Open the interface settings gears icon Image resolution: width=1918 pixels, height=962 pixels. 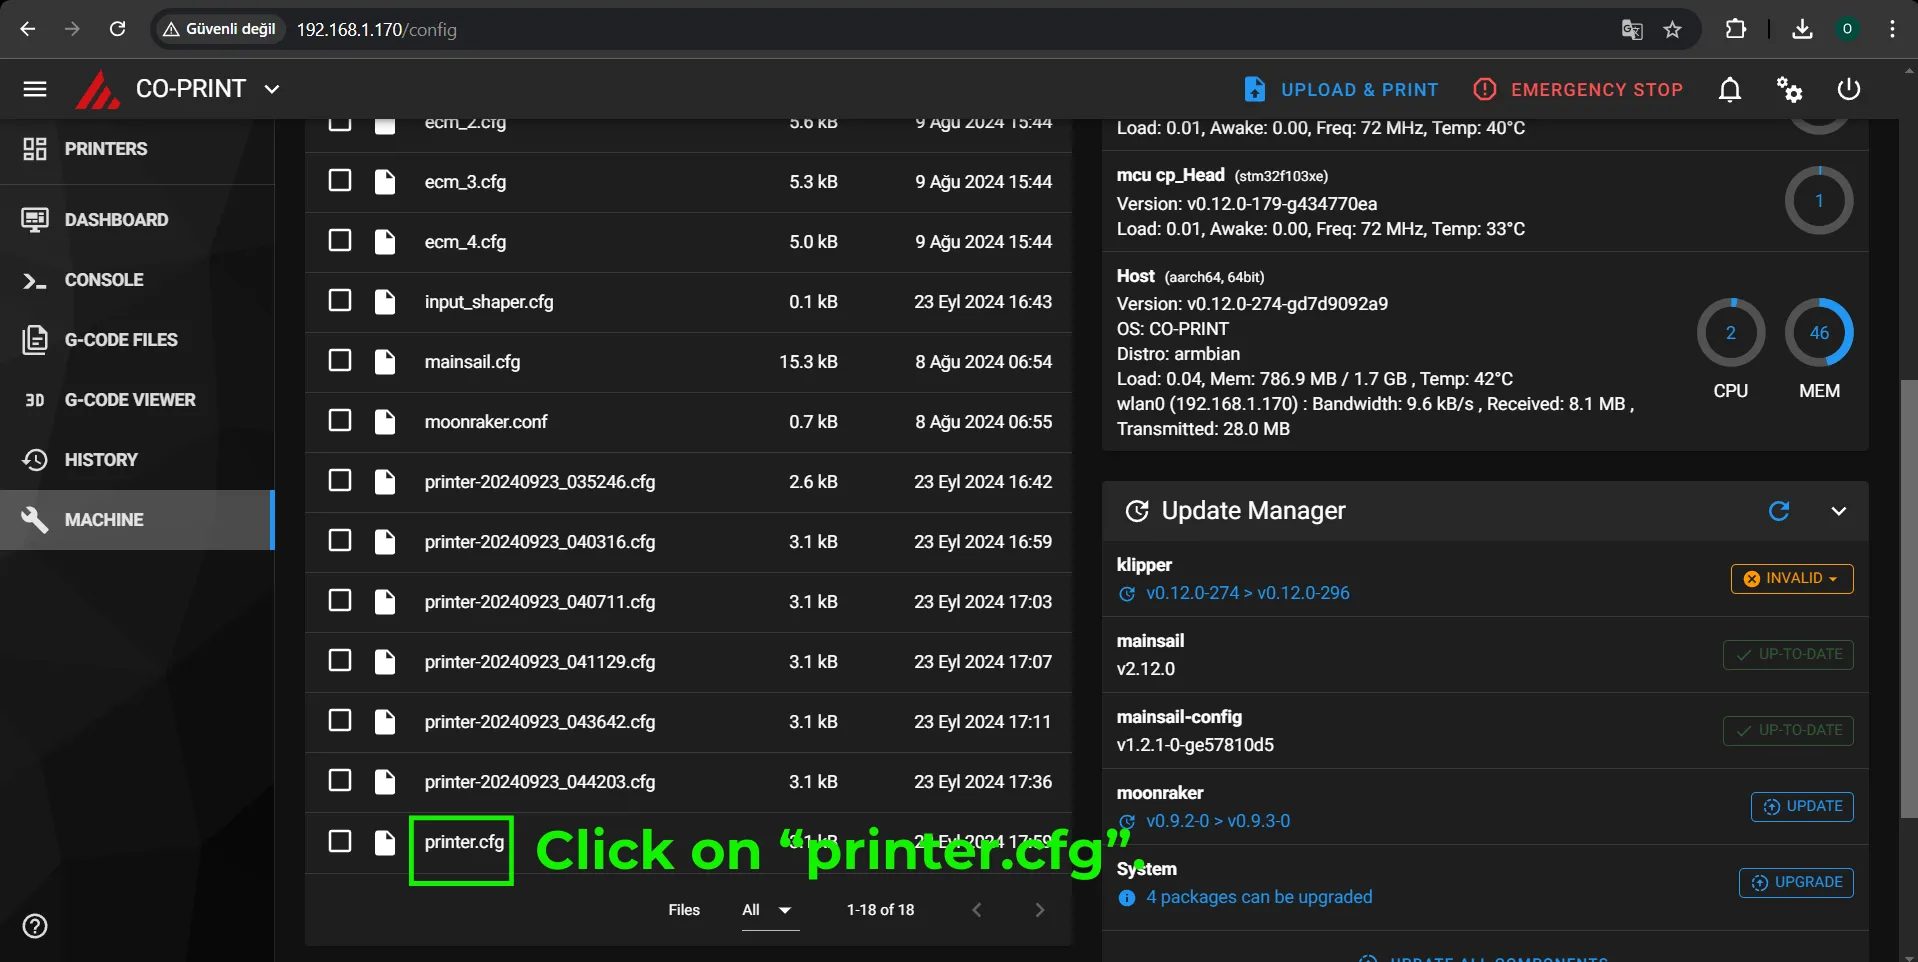point(1789,89)
